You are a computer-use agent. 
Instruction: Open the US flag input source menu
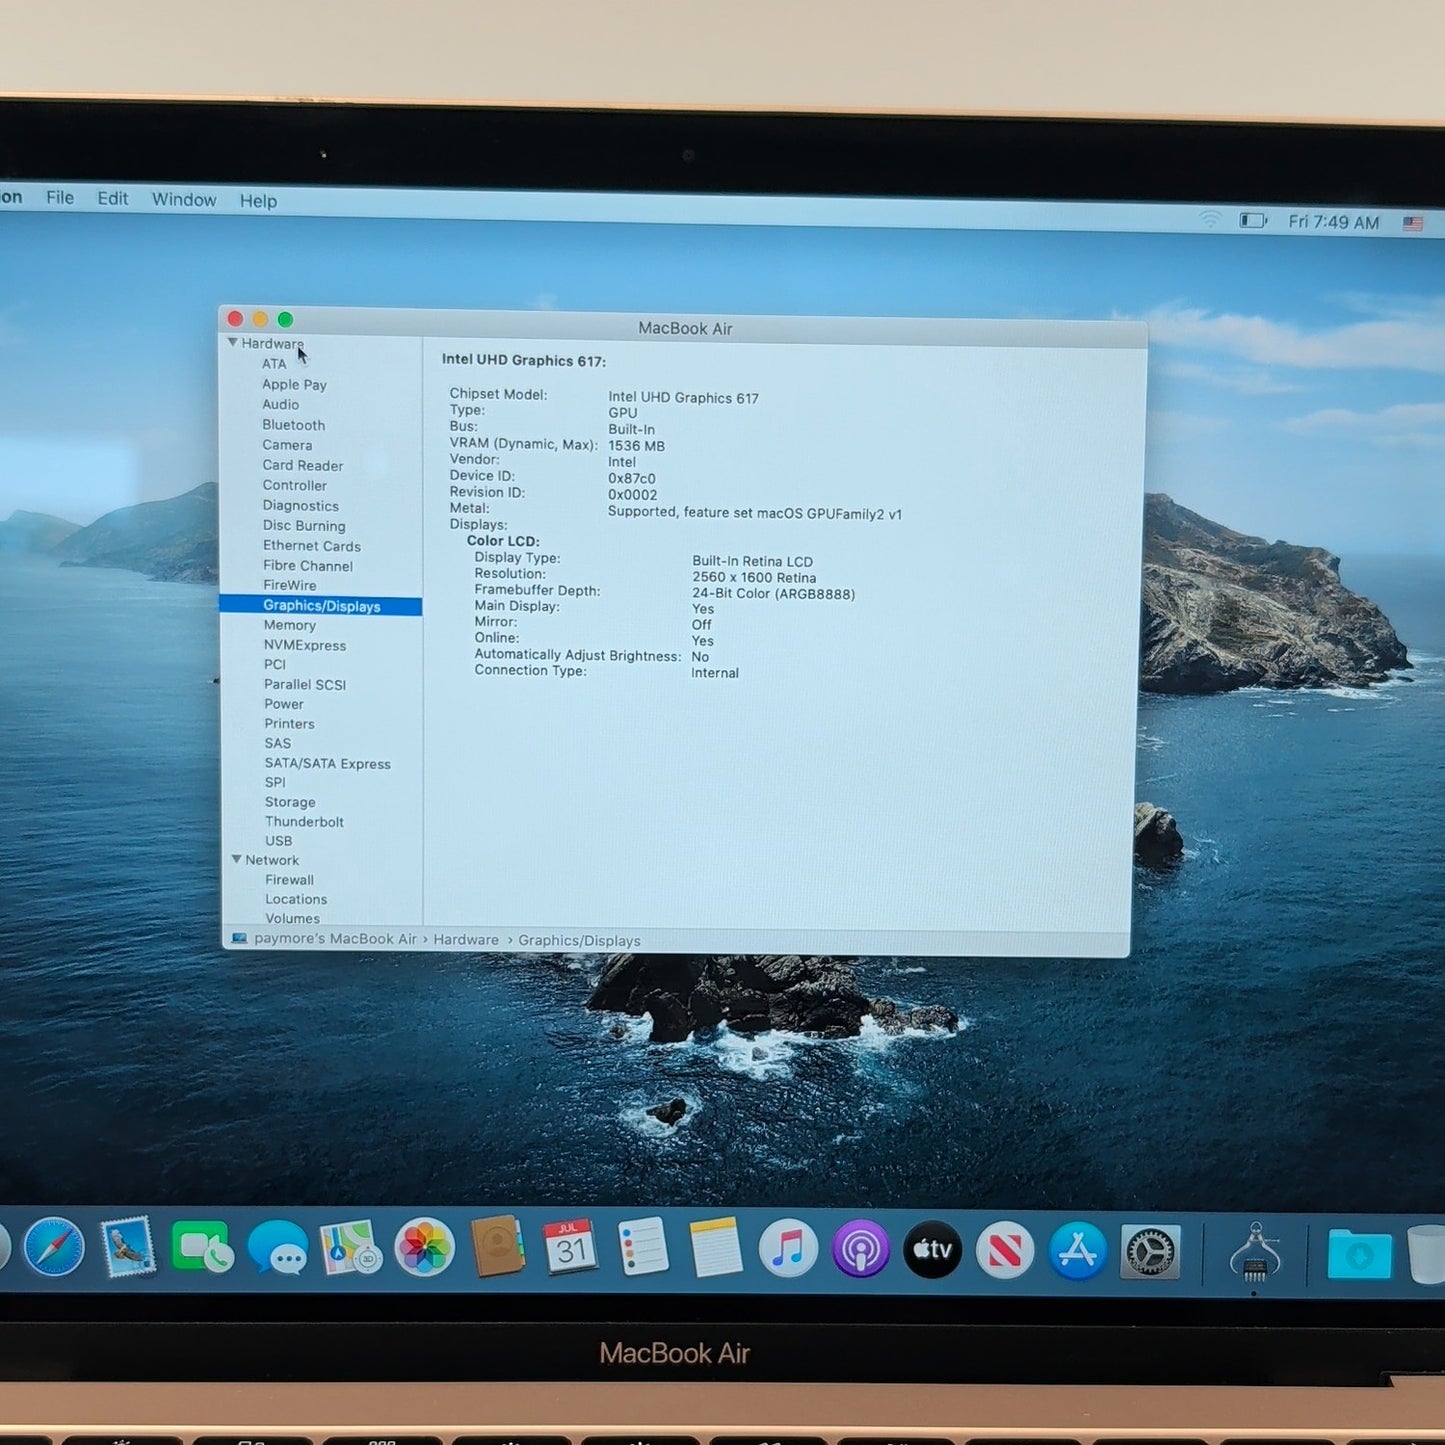(1412, 224)
